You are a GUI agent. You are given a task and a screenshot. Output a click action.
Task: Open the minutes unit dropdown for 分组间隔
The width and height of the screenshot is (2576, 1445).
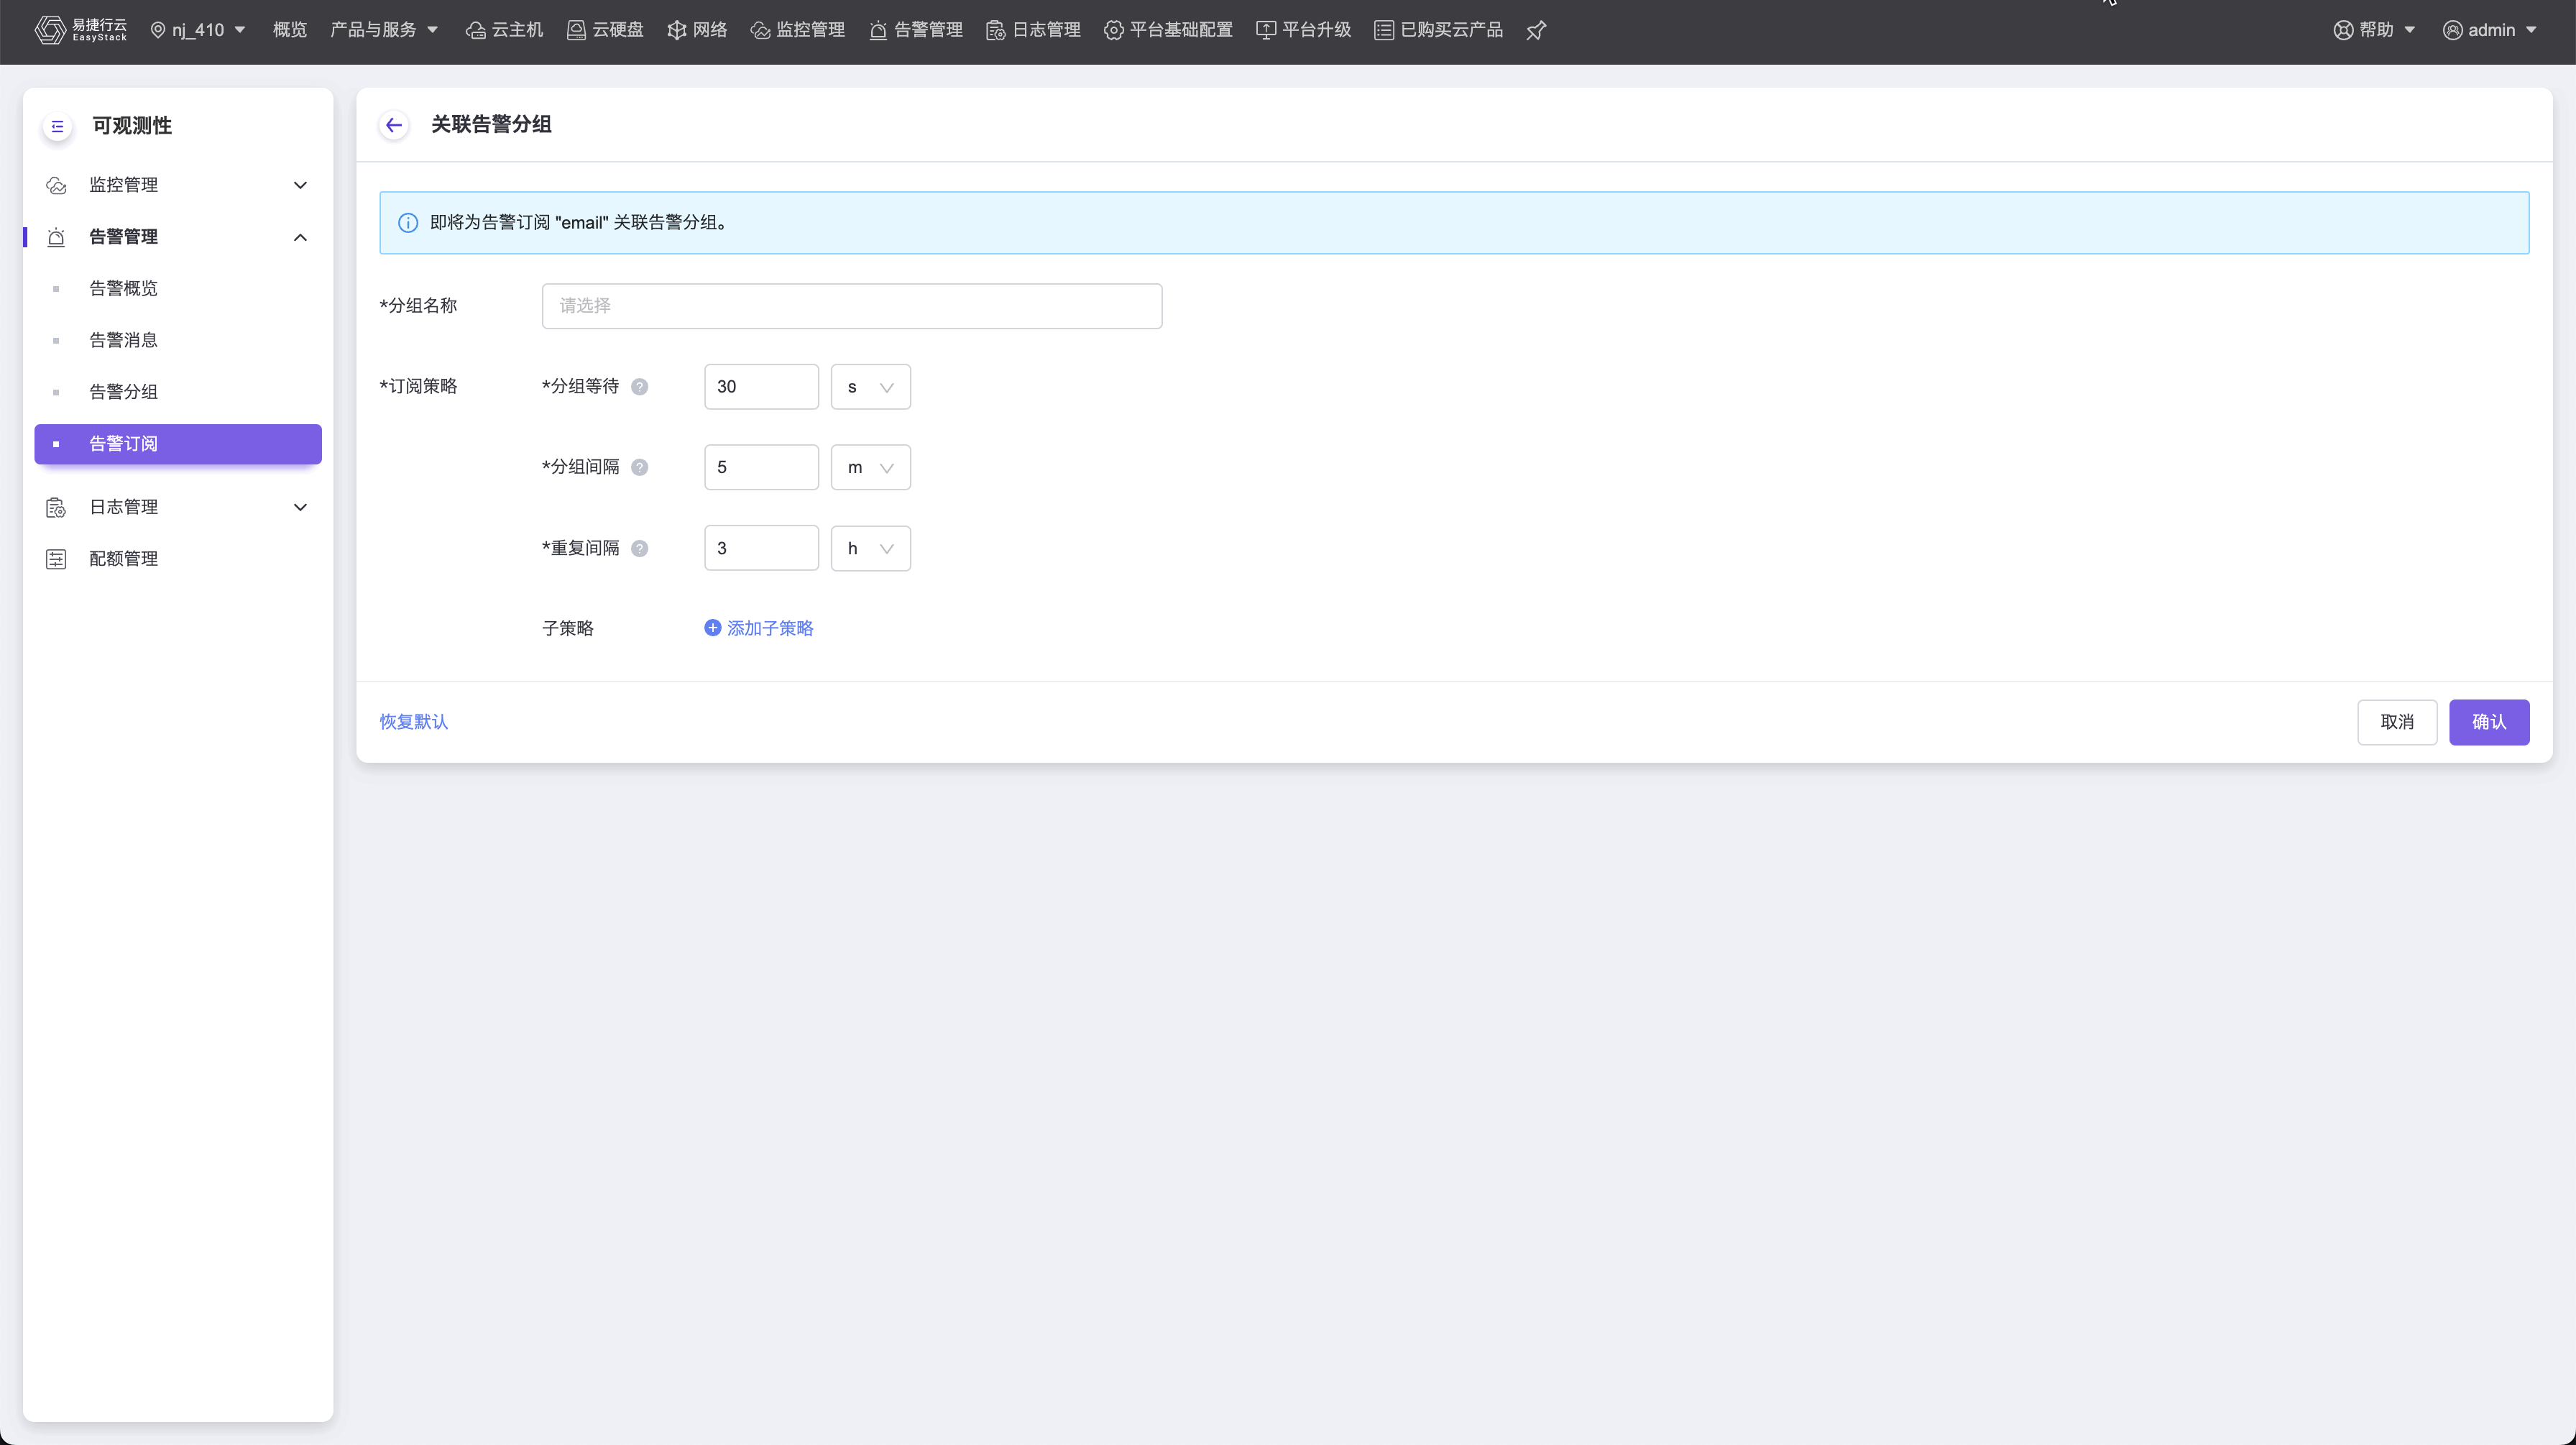click(x=870, y=467)
